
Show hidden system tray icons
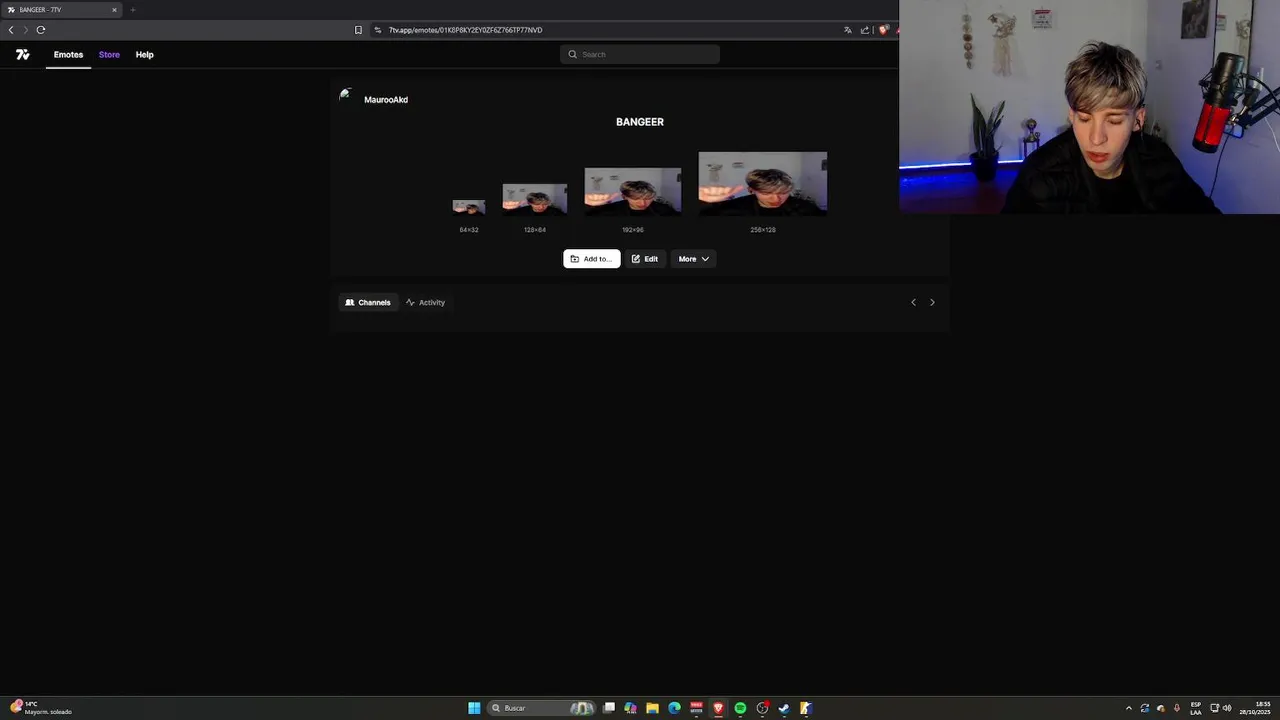(x=1129, y=708)
